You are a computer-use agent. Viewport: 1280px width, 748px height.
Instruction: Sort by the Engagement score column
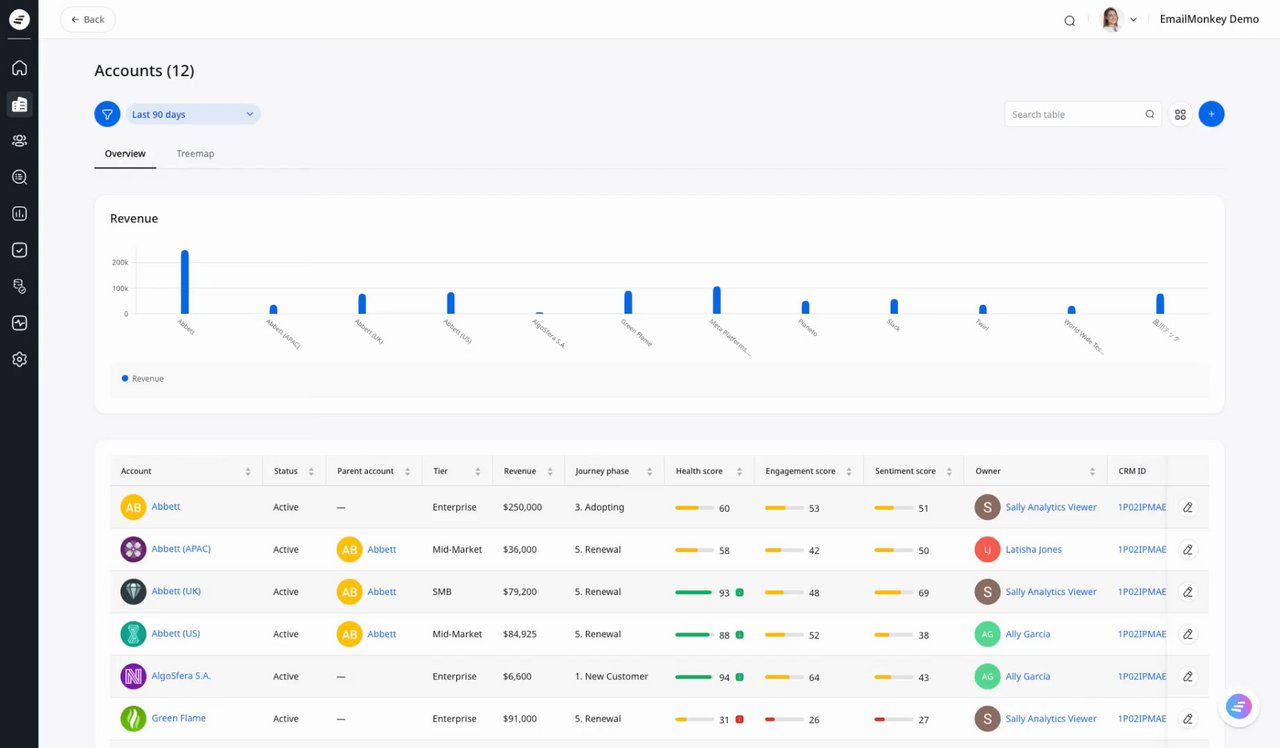[849, 471]
